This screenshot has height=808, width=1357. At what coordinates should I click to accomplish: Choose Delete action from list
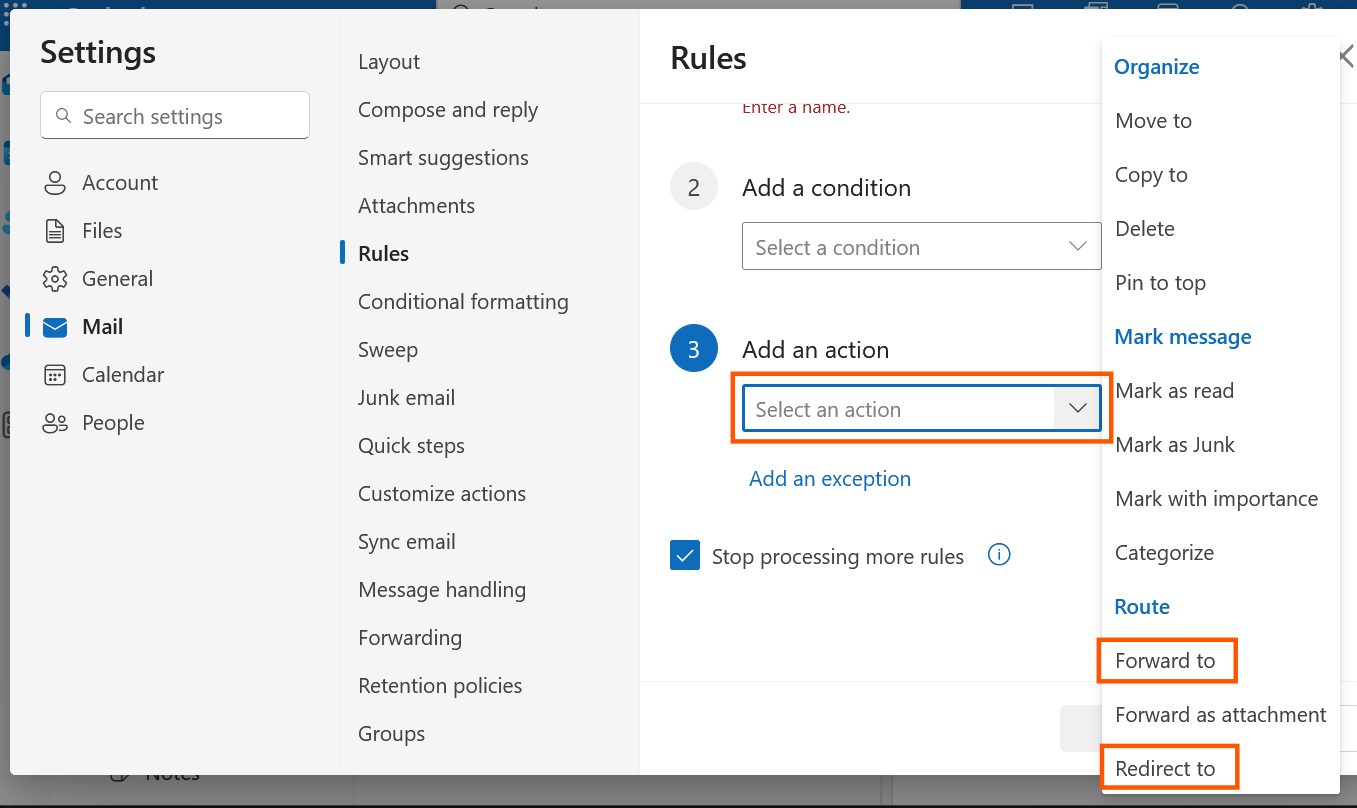pos(1145,229)
